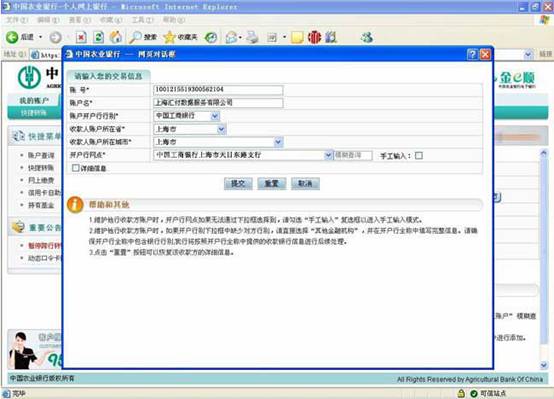The image size is (554, 399).
Task: Click the Print icon in toolbar
Action: click(252, 37)
